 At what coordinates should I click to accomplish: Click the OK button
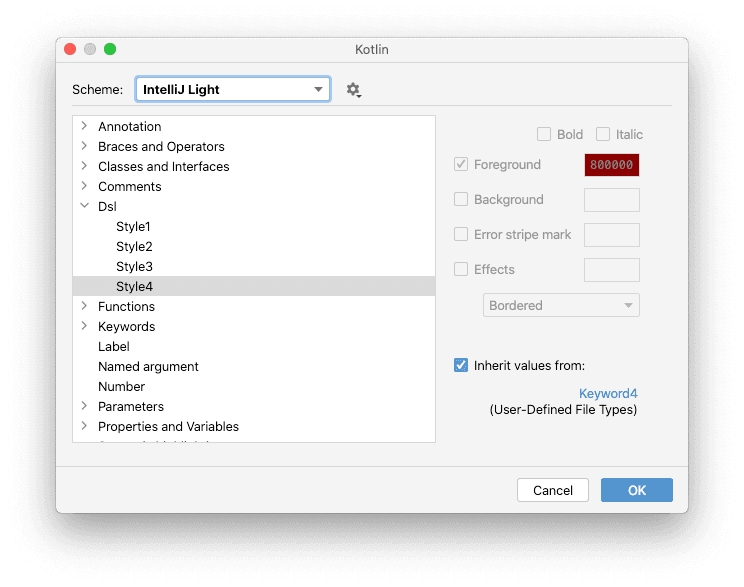point(636,490)
